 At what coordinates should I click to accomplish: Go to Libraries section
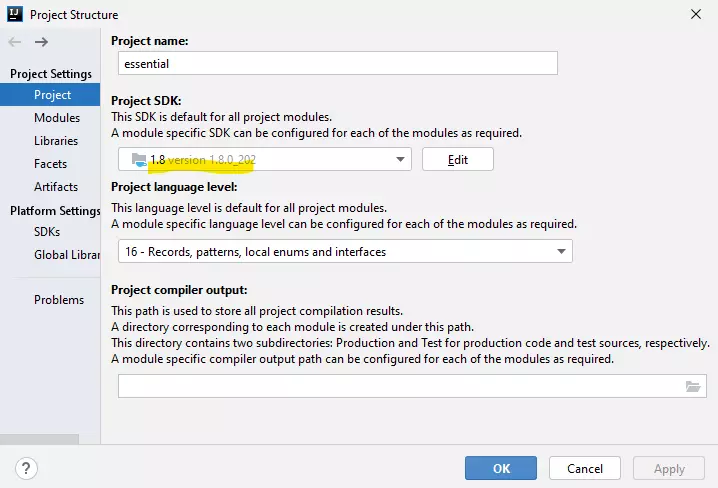[x=56, y=141]
